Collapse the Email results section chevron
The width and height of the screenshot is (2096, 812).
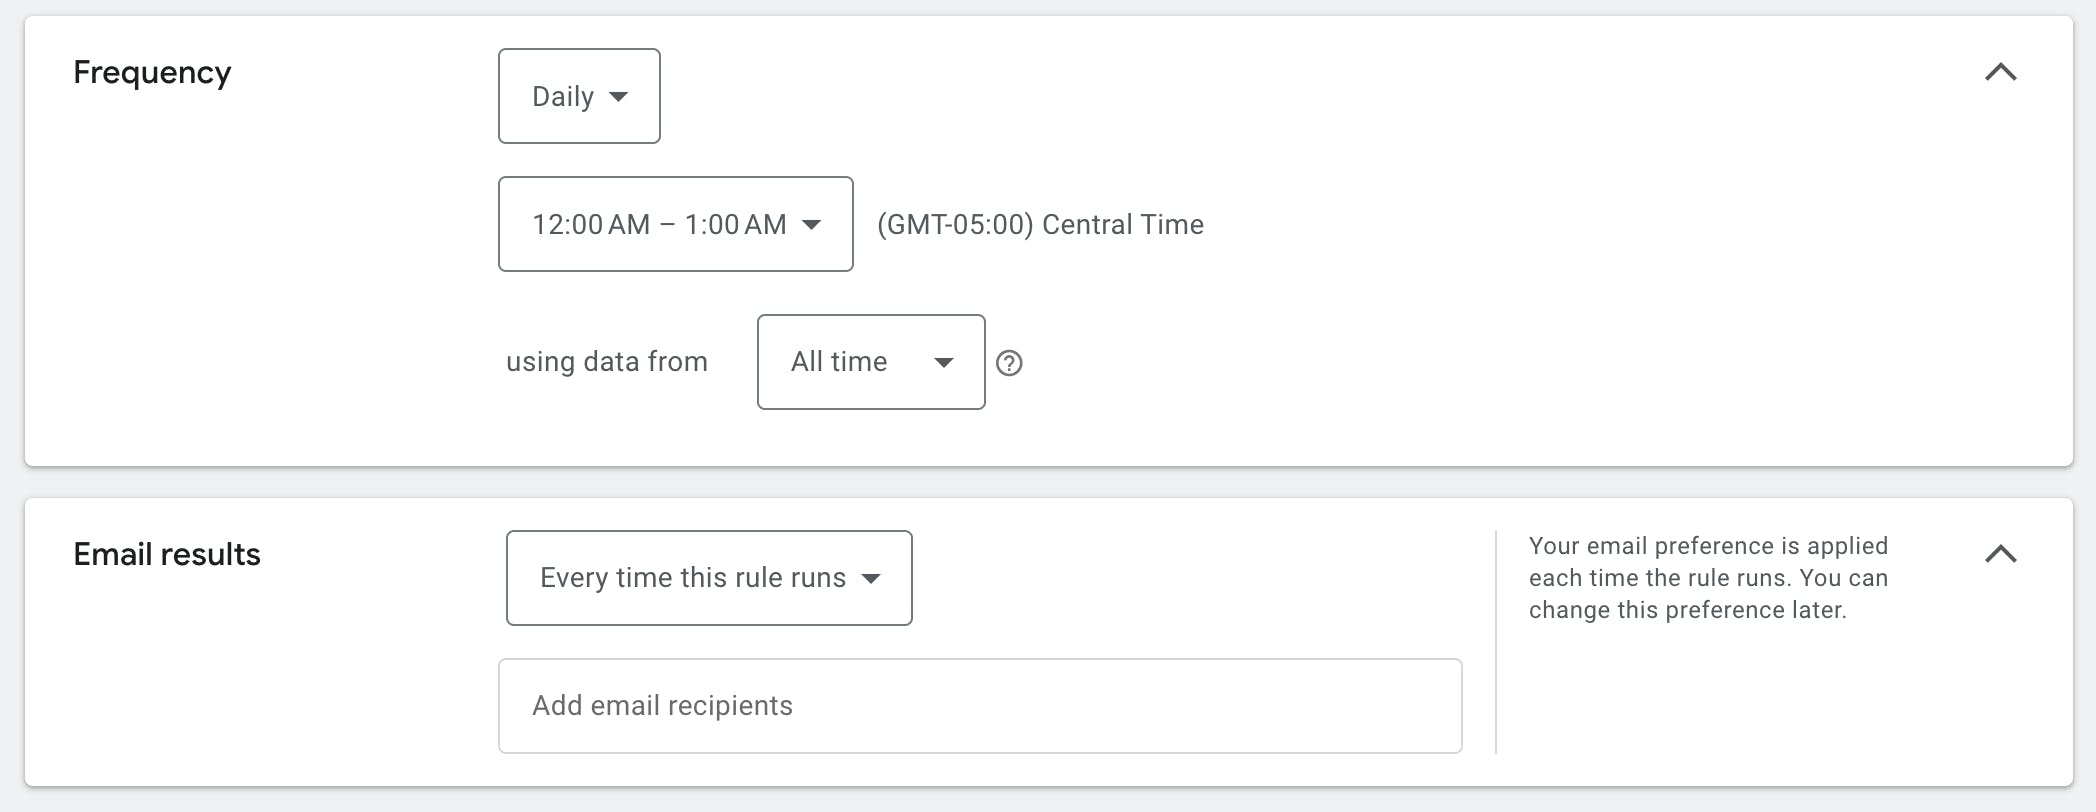(2000, 554)
